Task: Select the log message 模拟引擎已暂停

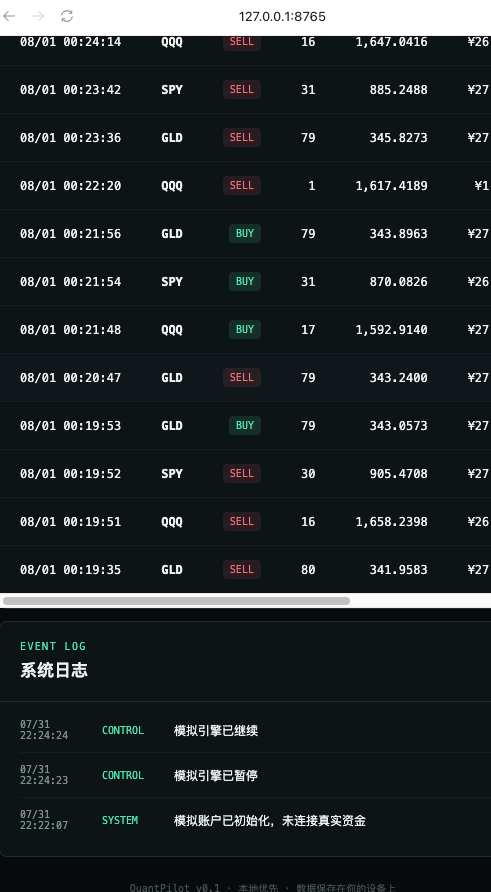Action: [216, 775]
